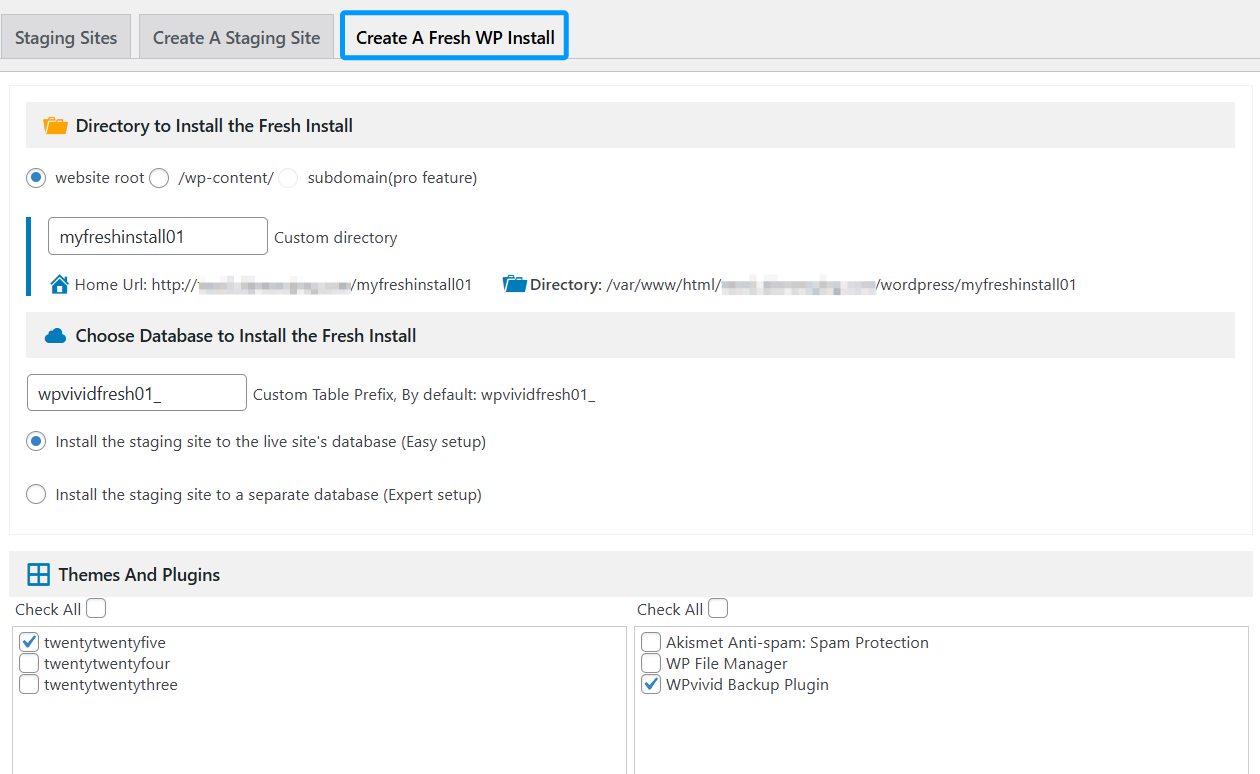Choose separate database Expert setup option
The width and height of the screenshot is (1260, 774).
(x=37, y=494)
